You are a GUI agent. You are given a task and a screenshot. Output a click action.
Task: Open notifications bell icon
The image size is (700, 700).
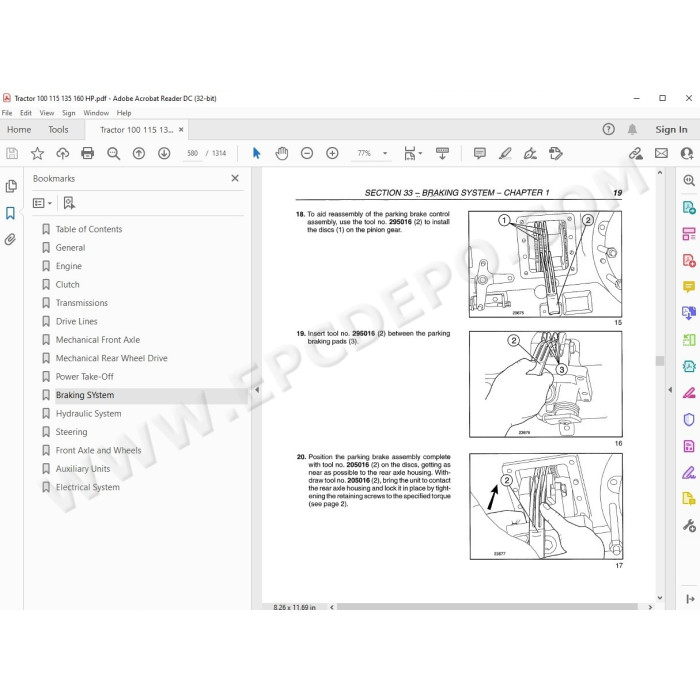pos(632,129)
